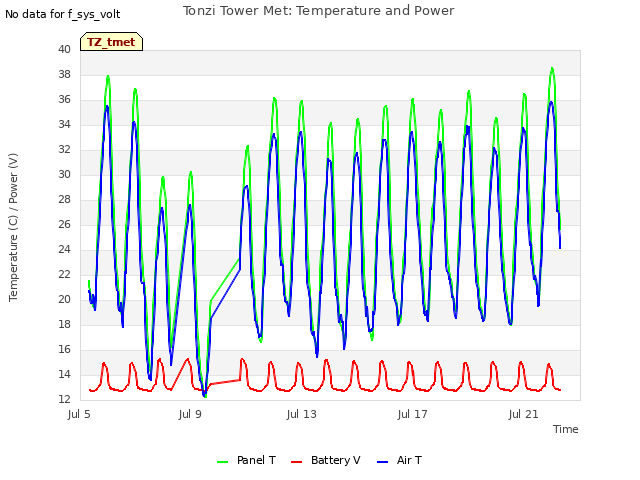Toggle the Battery V legend entry
640x480 pixels.
(x=326, y=460)
